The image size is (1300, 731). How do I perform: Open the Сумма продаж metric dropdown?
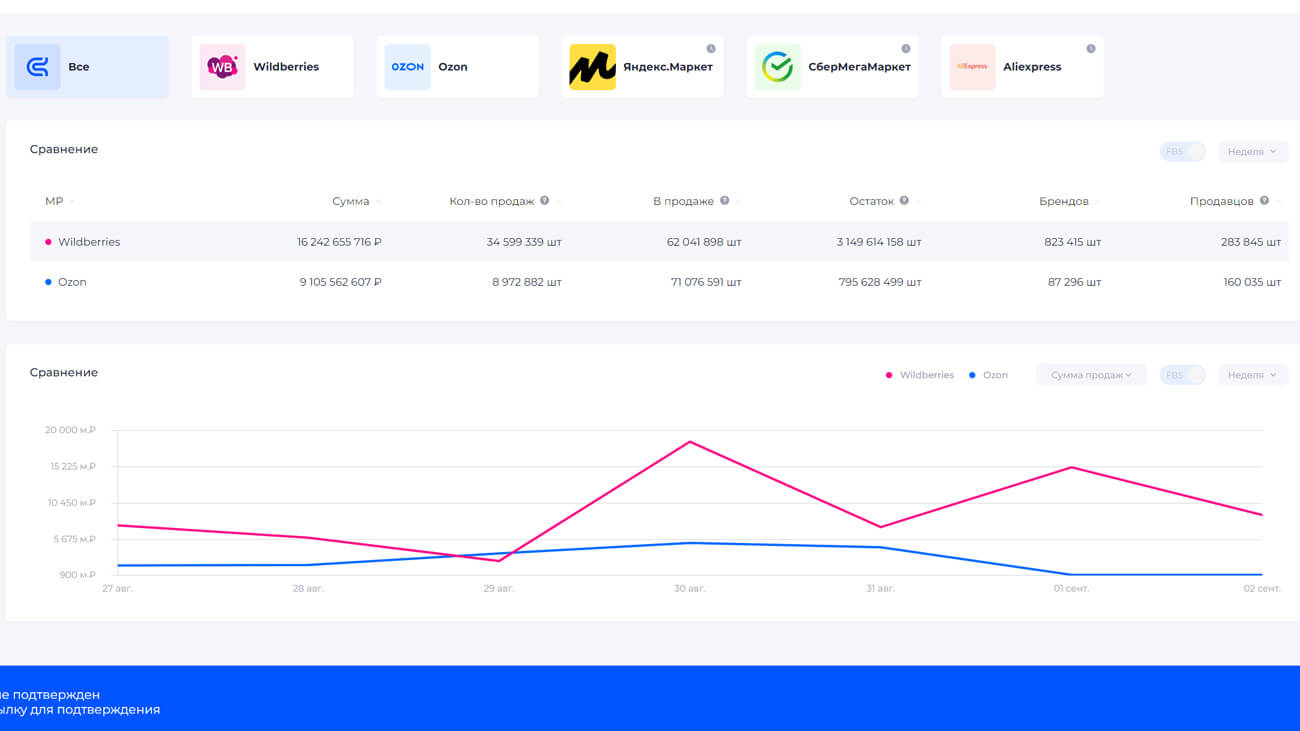[1091, 375]
